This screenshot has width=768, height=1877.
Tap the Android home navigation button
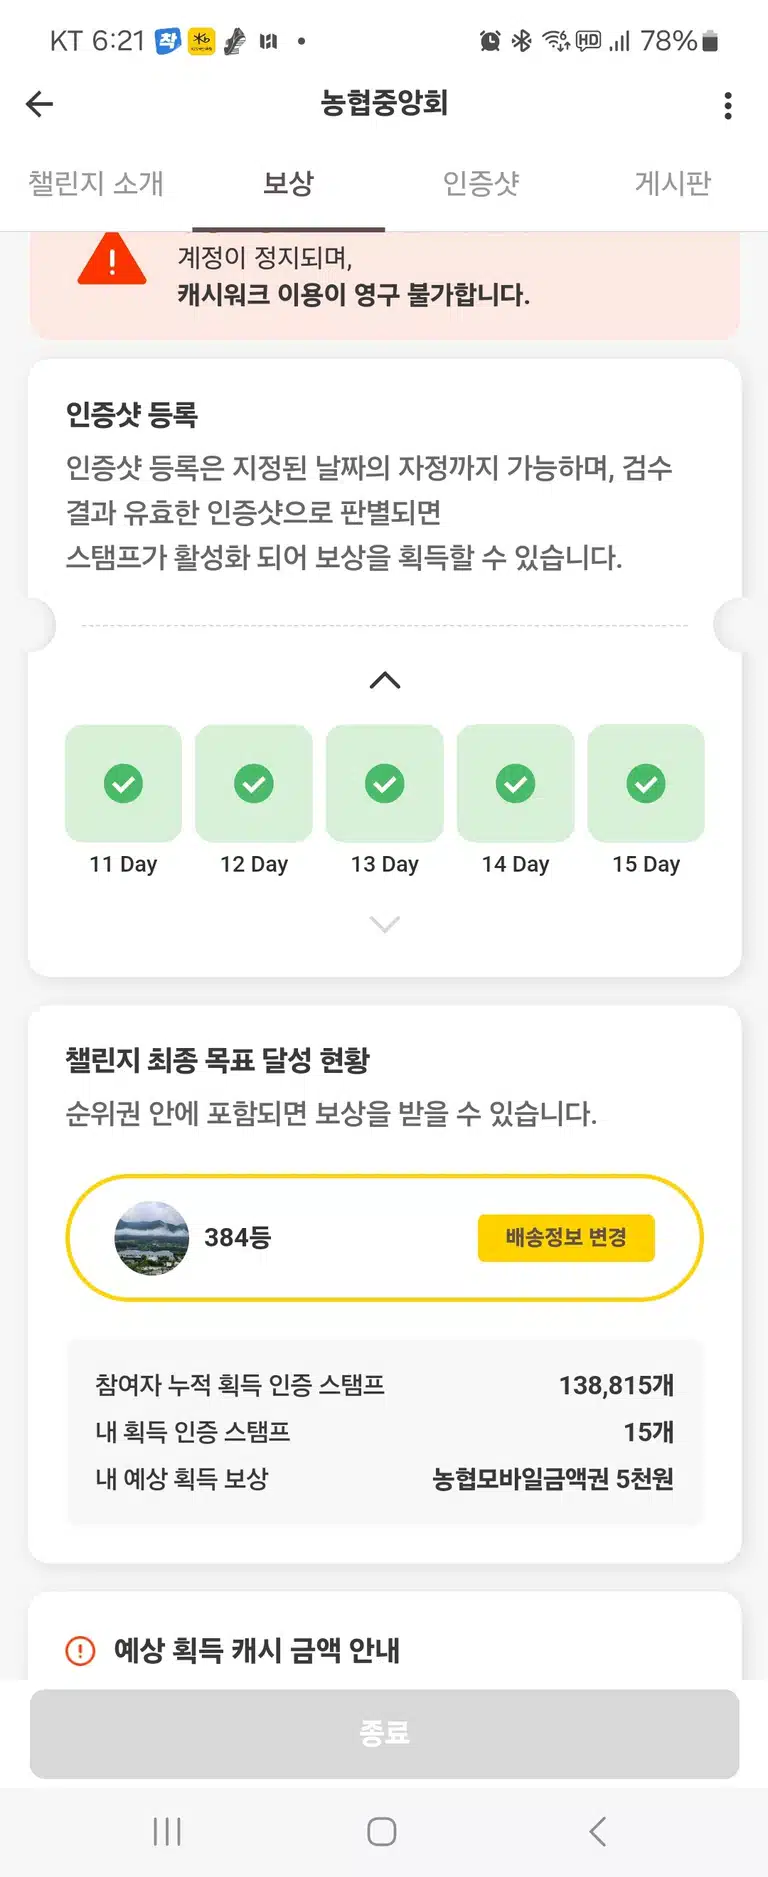point(382,1831)
